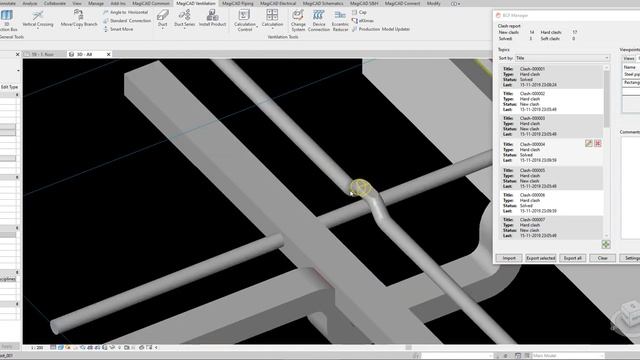Viewport: 640px width, 360px height.
Task: Open the Install Product tool
Action: tap(212, 19)
